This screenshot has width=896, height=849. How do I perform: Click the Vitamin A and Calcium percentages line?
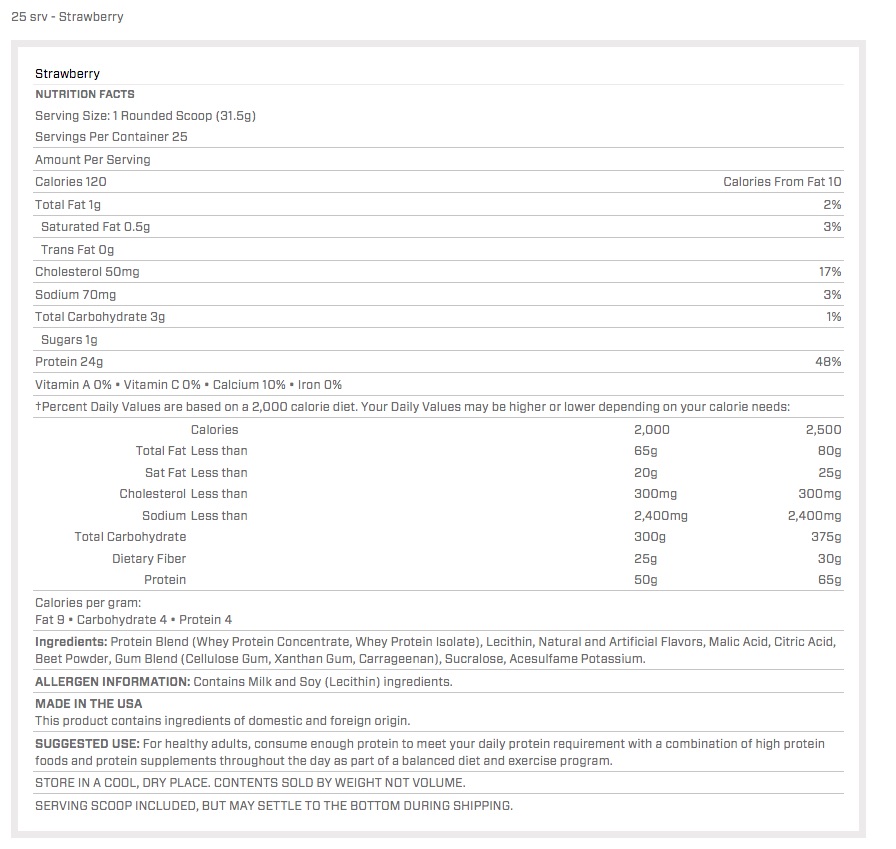[188, 385]
